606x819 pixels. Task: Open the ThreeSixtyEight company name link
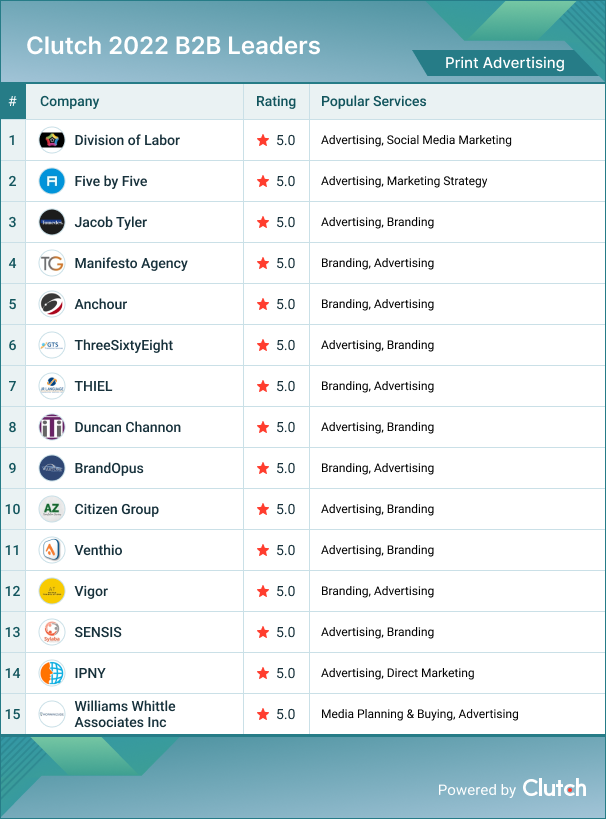pos(124,345)
